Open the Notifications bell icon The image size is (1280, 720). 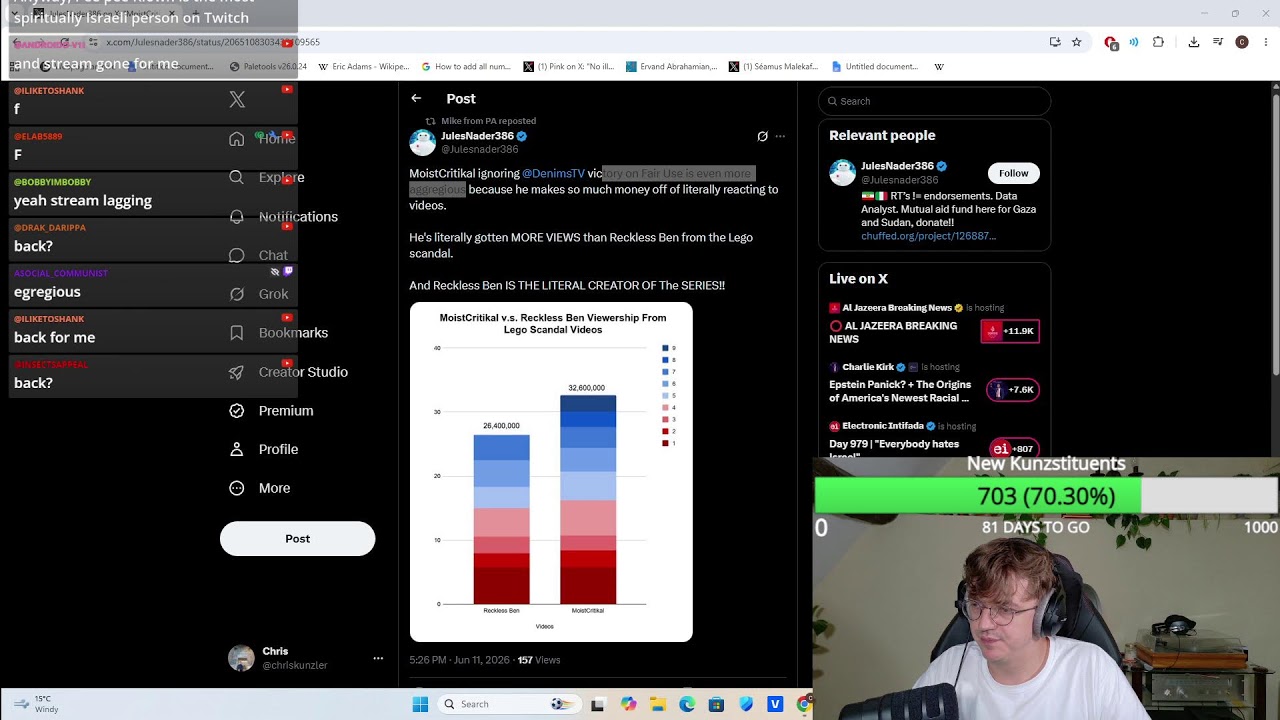click(x=236, y=216)
